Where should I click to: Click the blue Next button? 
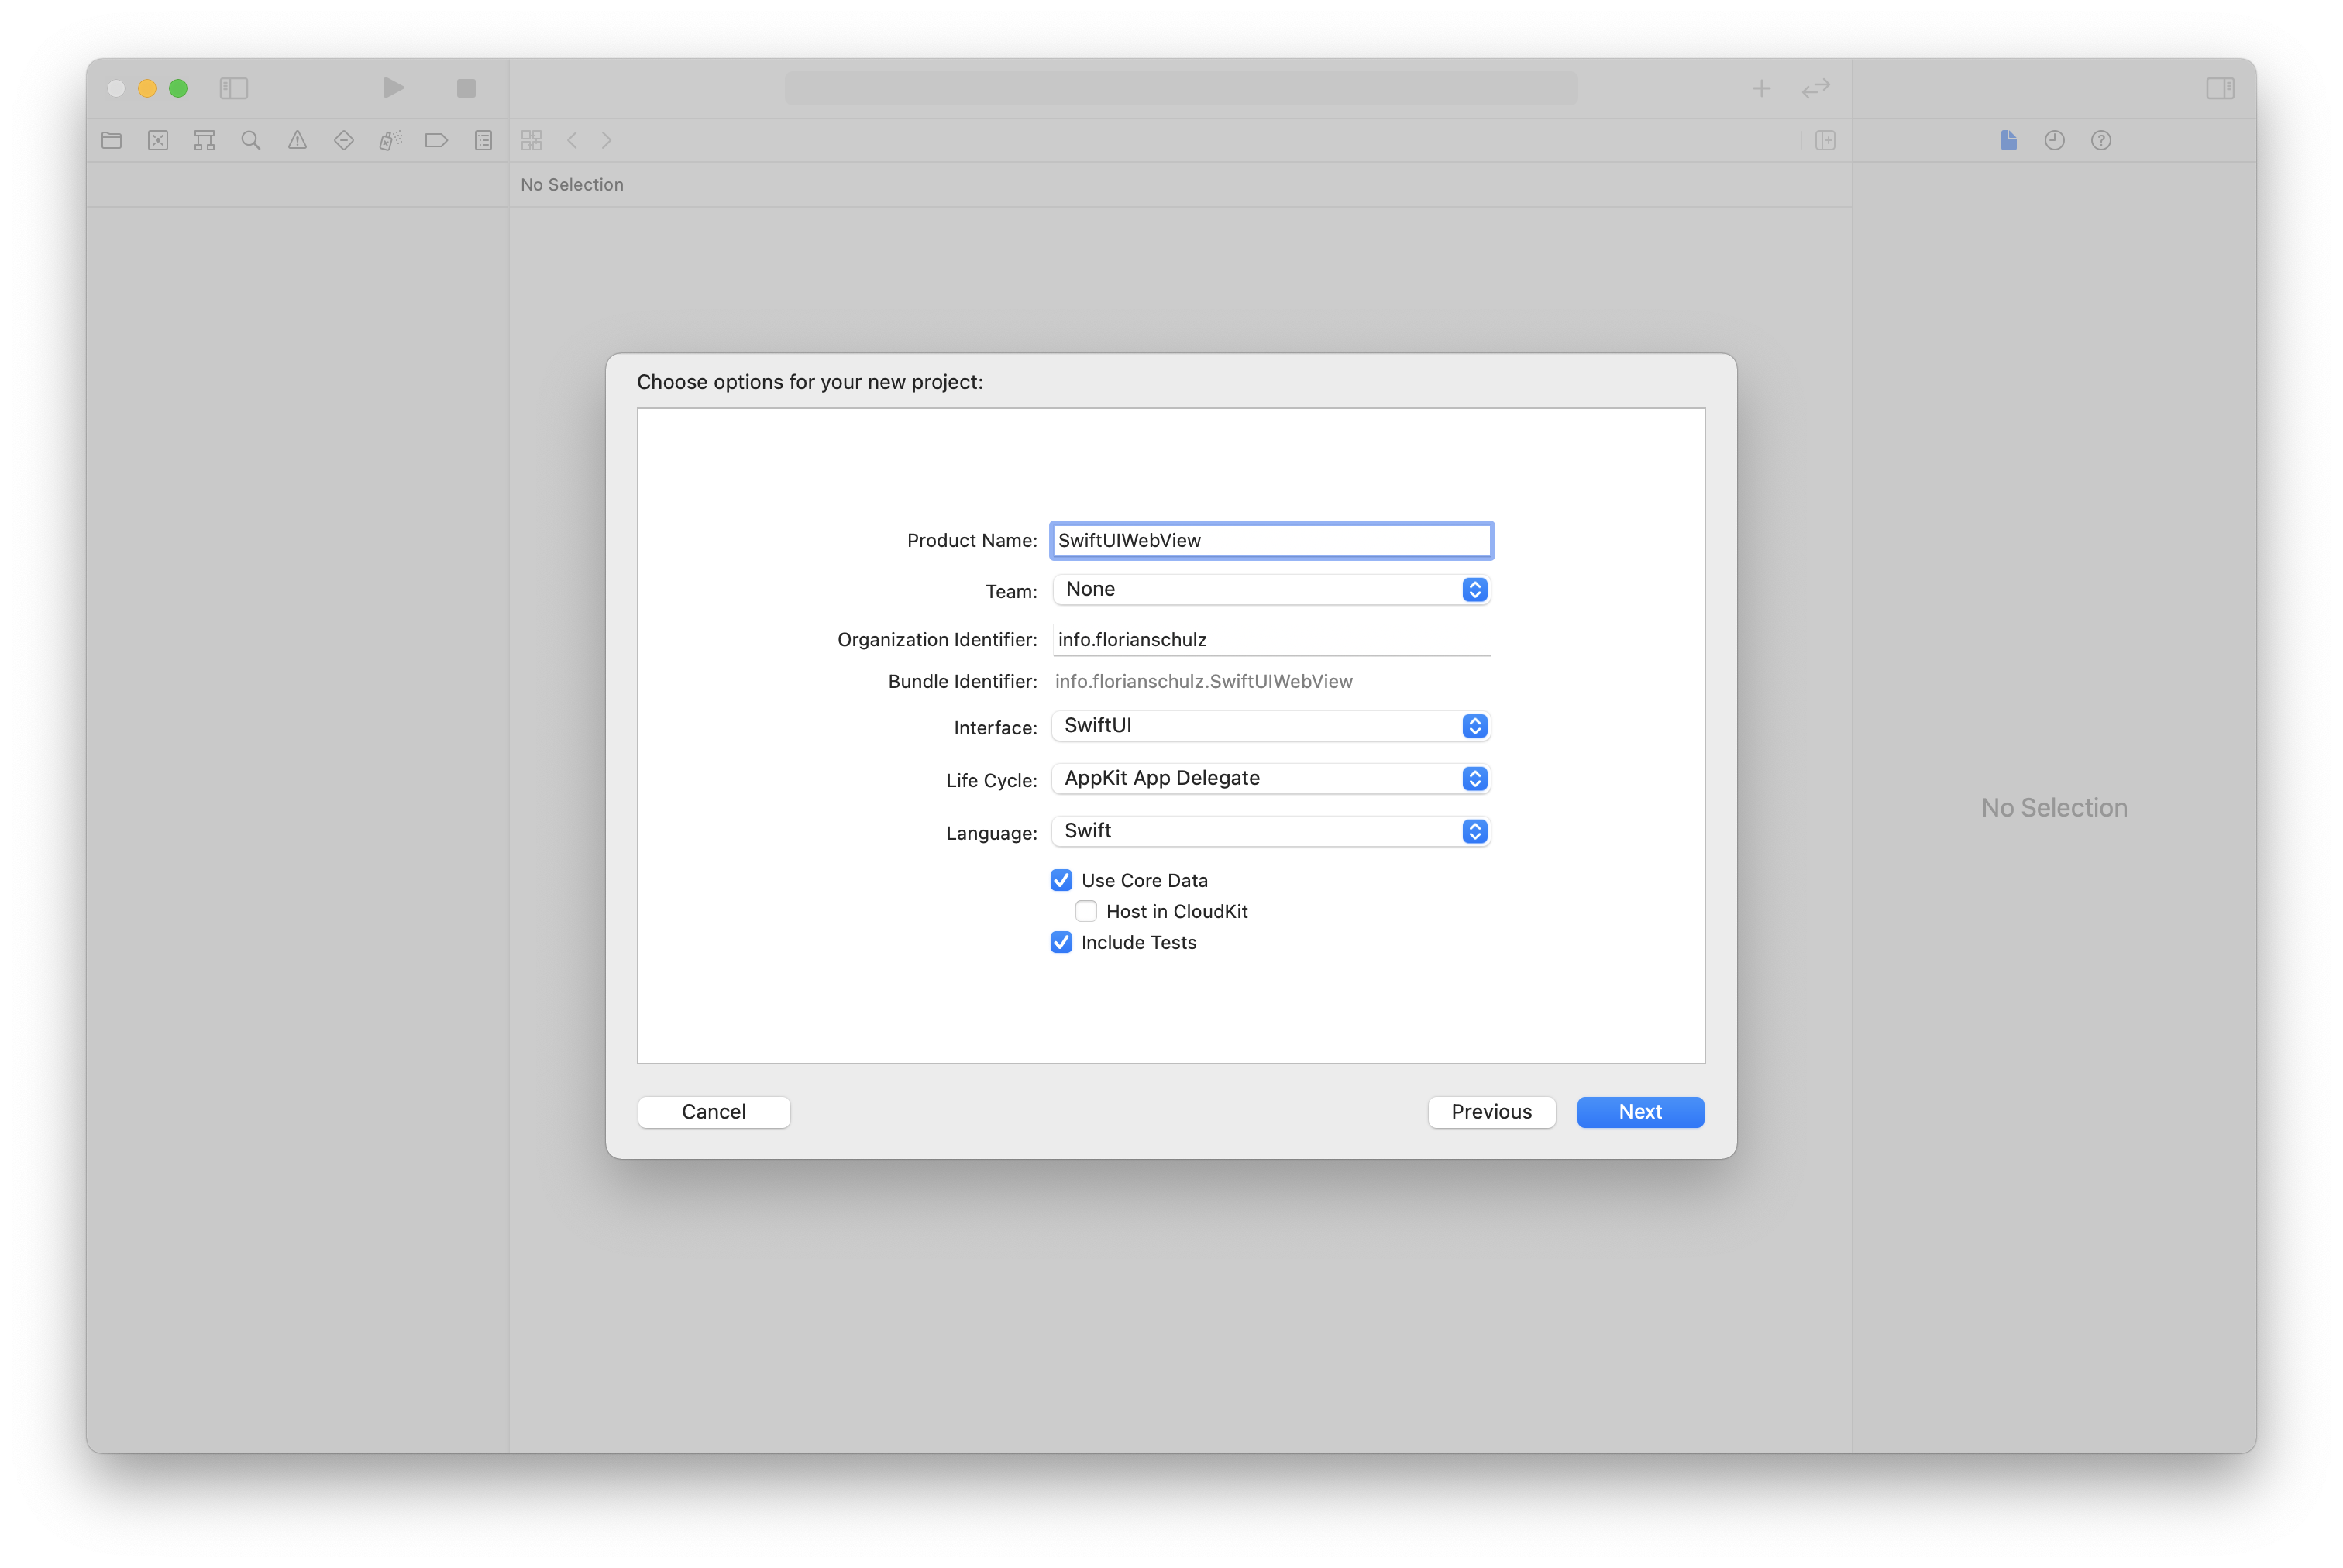(1640, 1112)
